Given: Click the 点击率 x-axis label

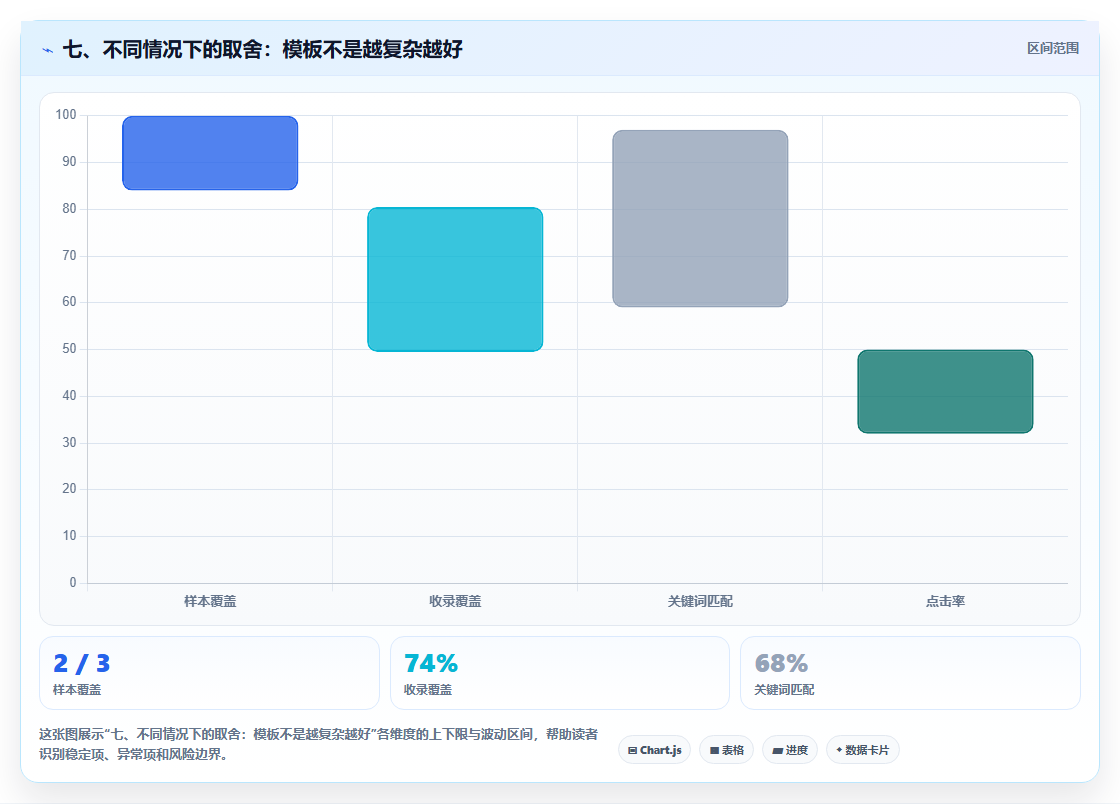Looking at the screenshot, I should [x=945, y=601].
